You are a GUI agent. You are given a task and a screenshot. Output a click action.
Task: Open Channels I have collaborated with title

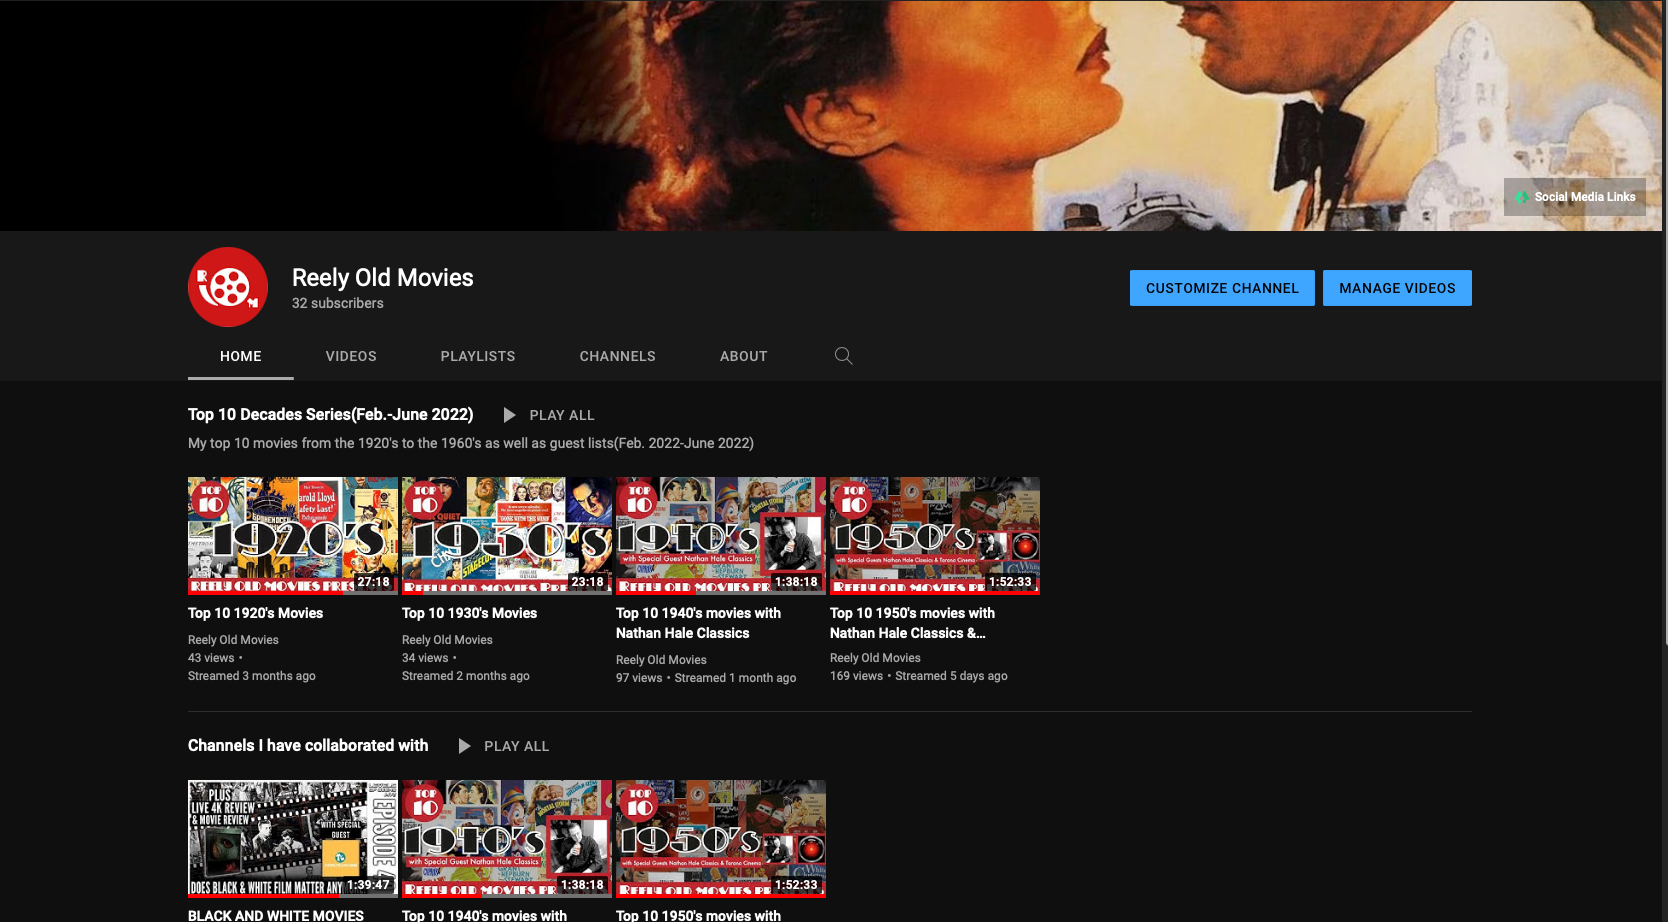click(308, 745)
